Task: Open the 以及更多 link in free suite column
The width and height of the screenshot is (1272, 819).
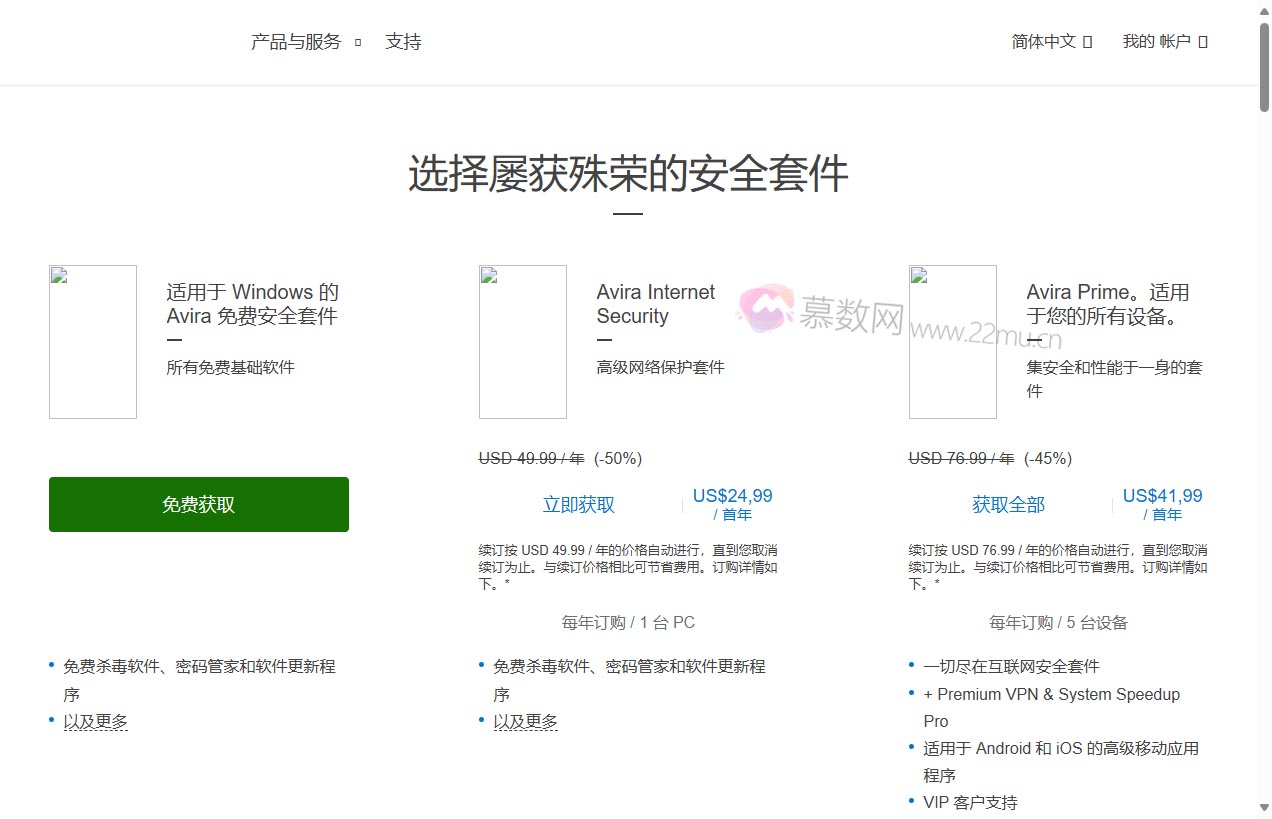Action: pos(95,720)
